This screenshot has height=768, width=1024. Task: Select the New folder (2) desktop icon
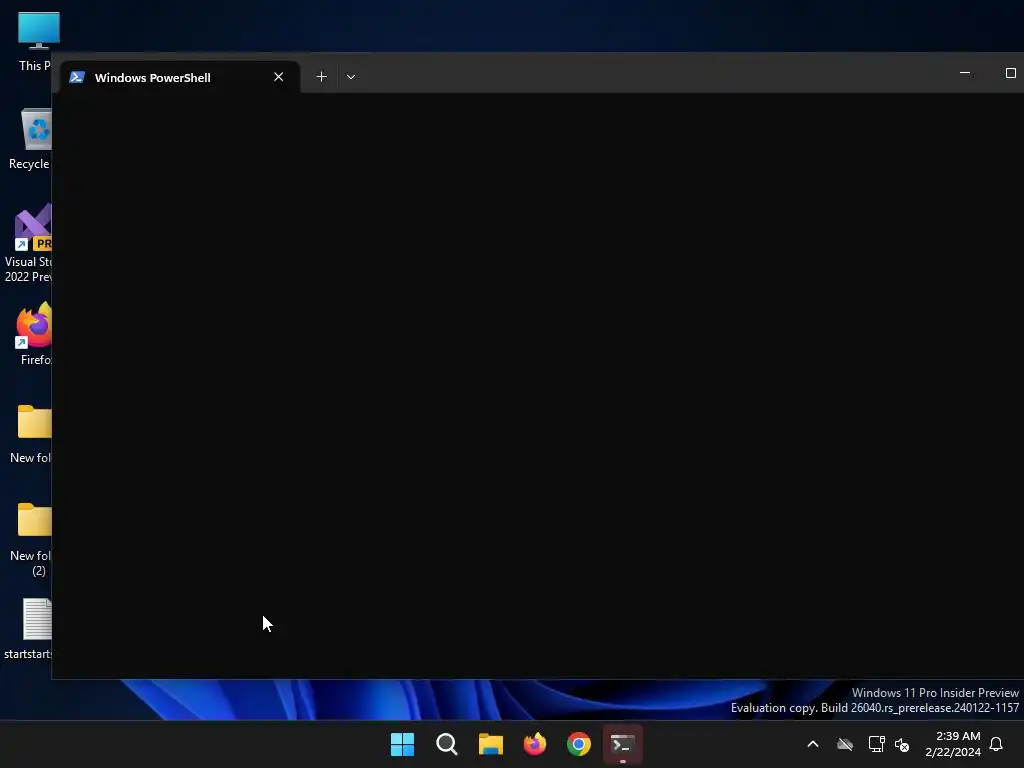(x=31, y=539)
